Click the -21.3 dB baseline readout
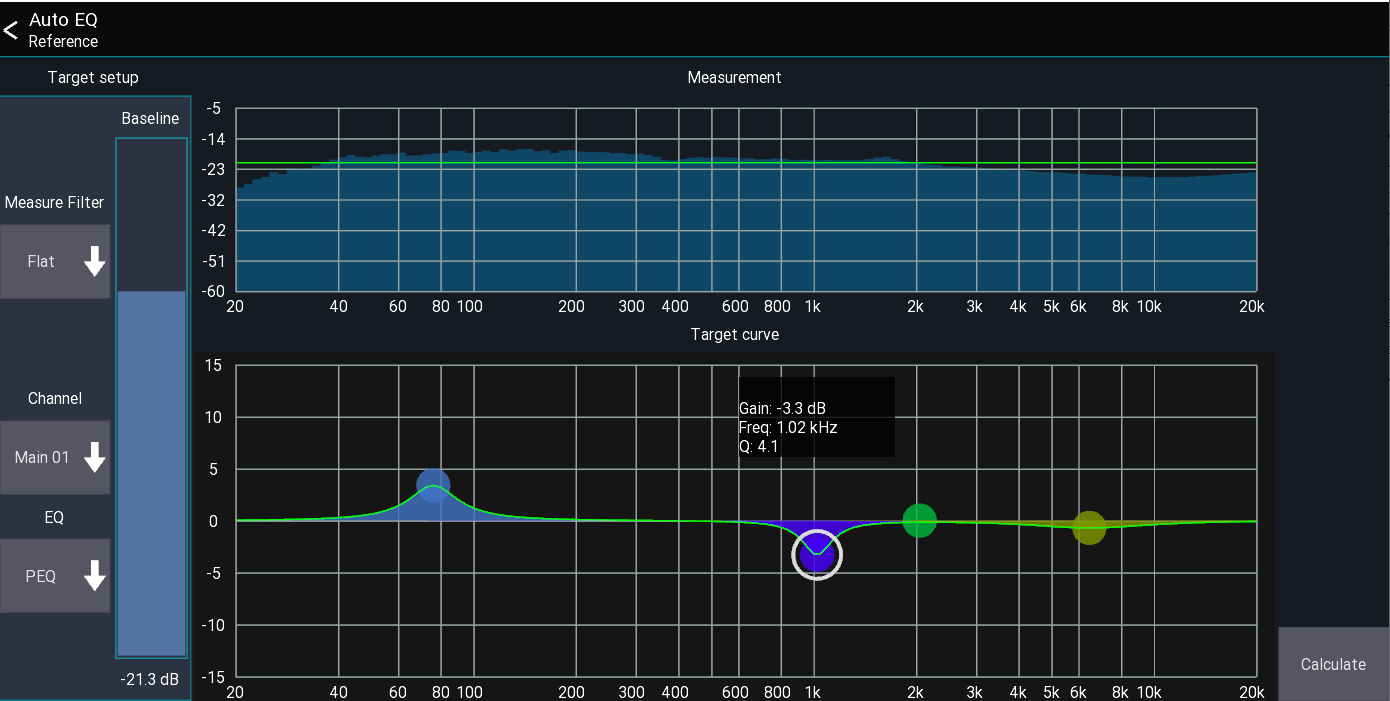The width and height of the screenshot is (1390, 701). tap(151, 679)
